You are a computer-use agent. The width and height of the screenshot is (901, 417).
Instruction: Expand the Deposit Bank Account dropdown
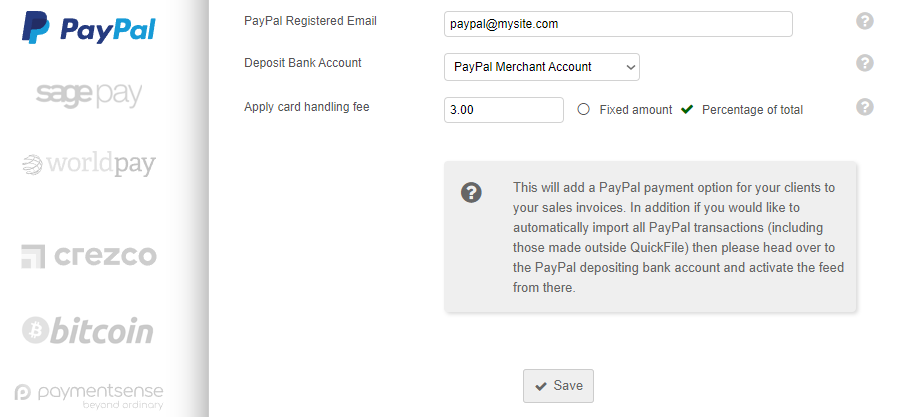541,67
